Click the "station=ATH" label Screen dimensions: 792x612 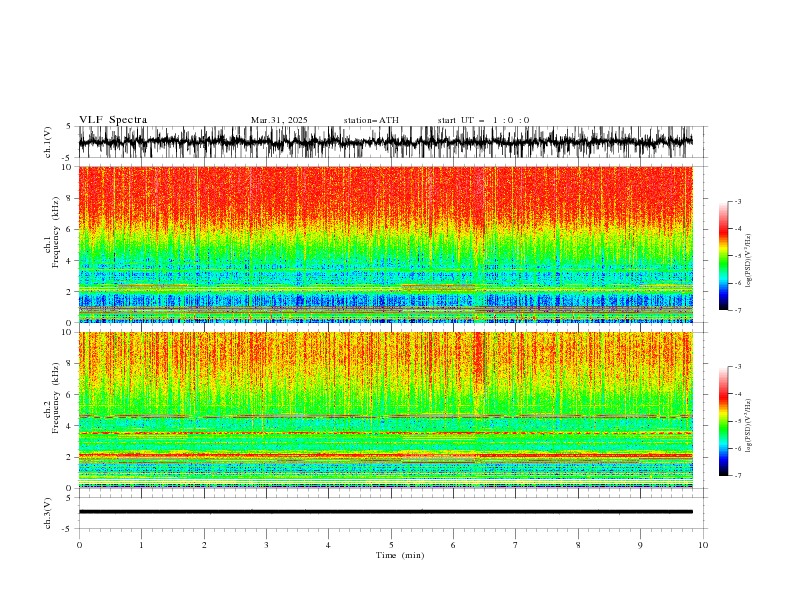click(371, 120)
